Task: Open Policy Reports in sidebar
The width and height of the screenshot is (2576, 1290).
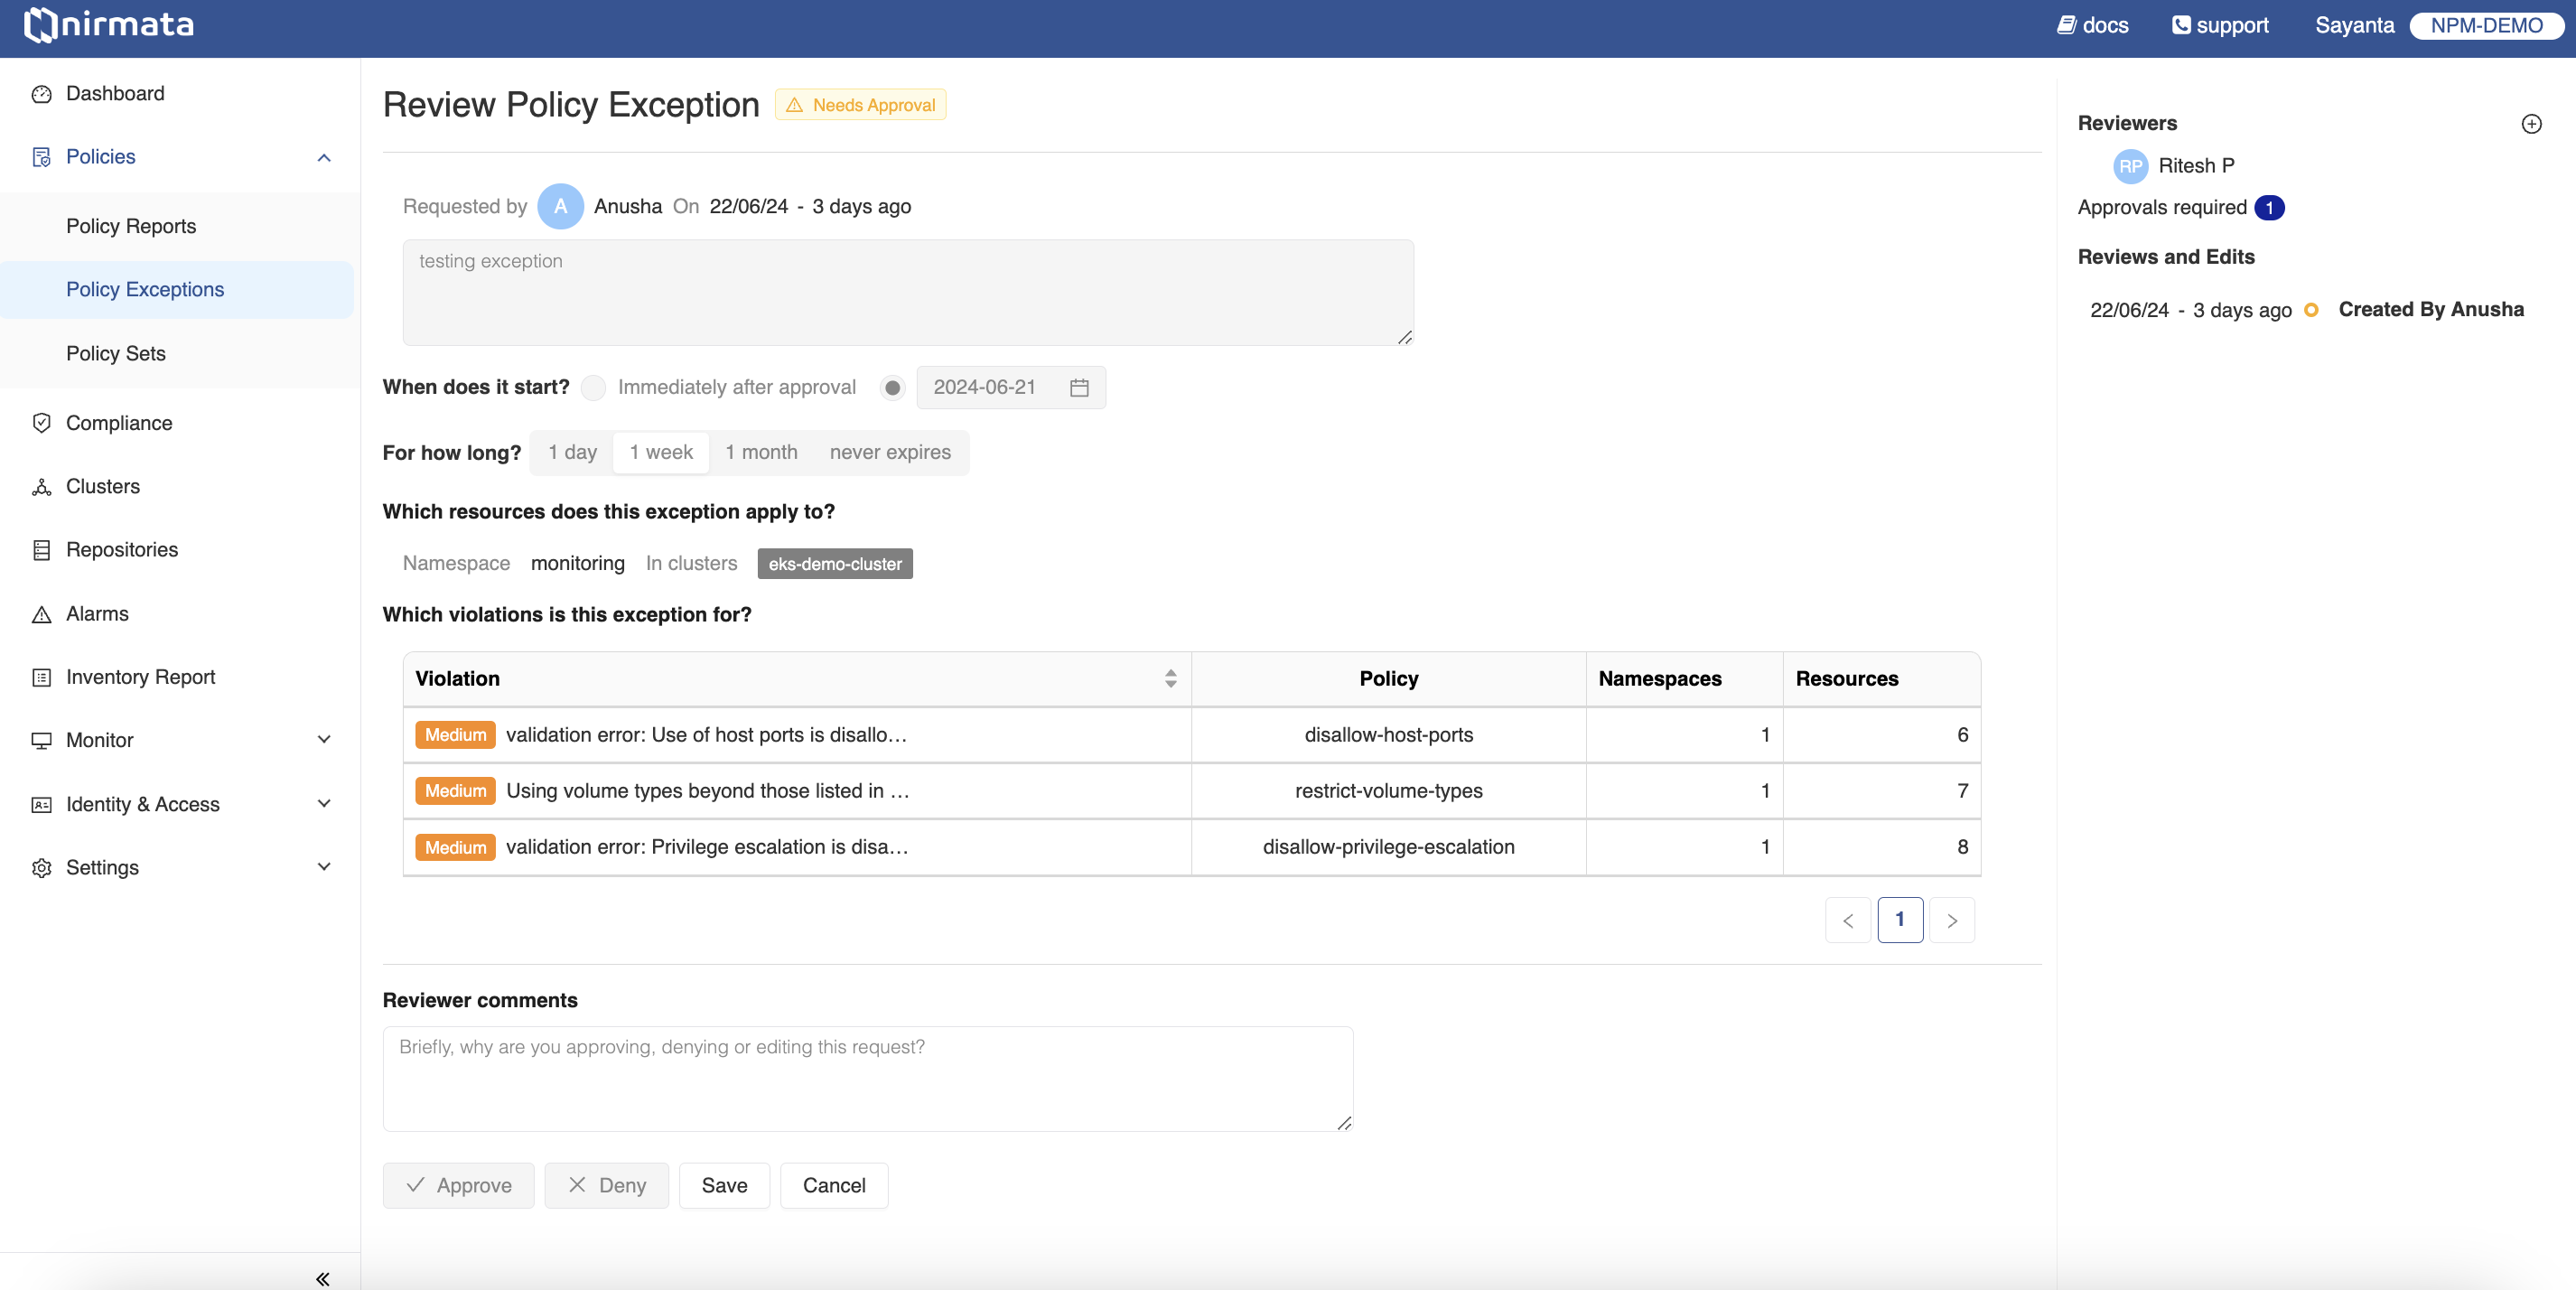Action: click(131, 226)
